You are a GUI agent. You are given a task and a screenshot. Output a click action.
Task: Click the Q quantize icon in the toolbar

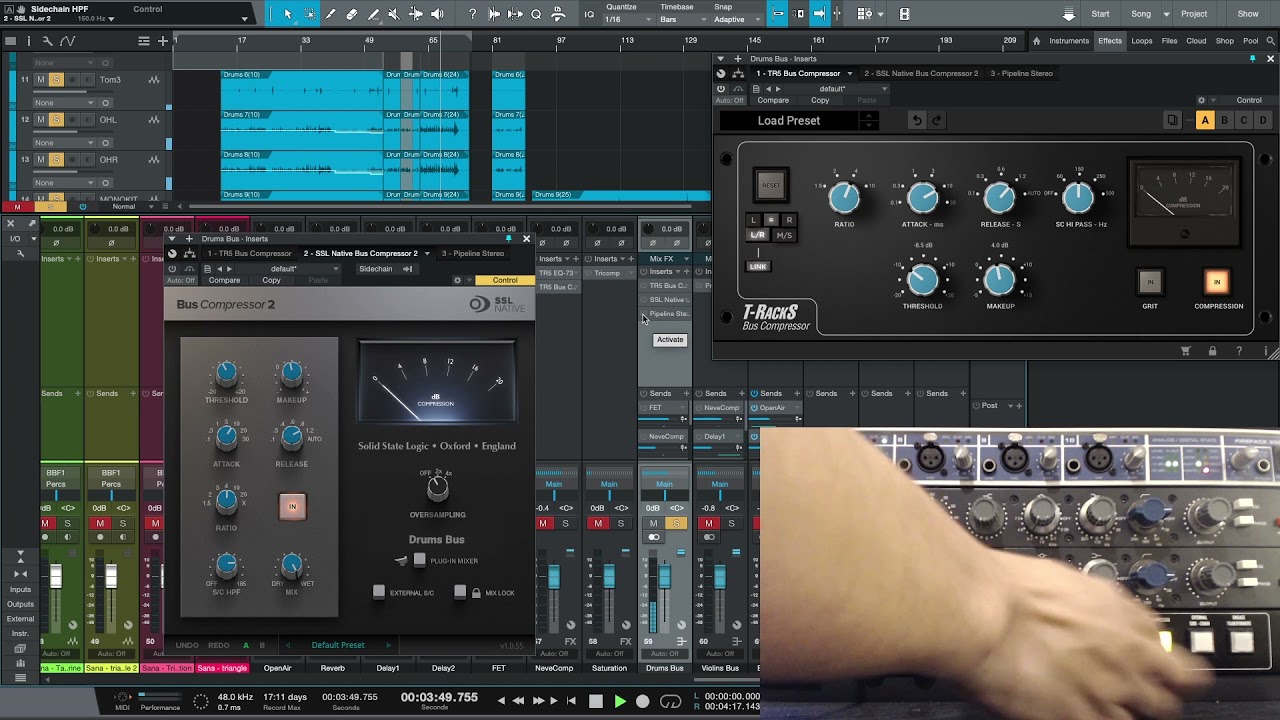[x=537, y=14]
